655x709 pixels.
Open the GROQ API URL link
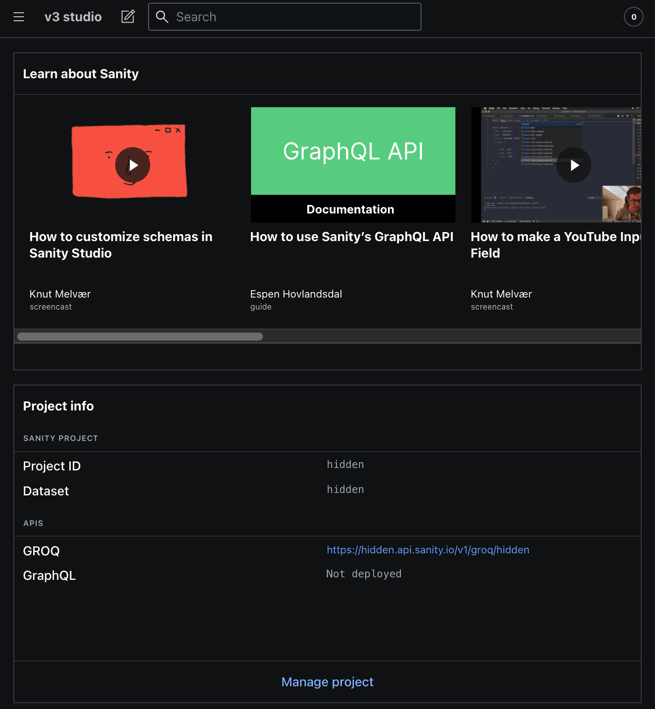(428, 550)
